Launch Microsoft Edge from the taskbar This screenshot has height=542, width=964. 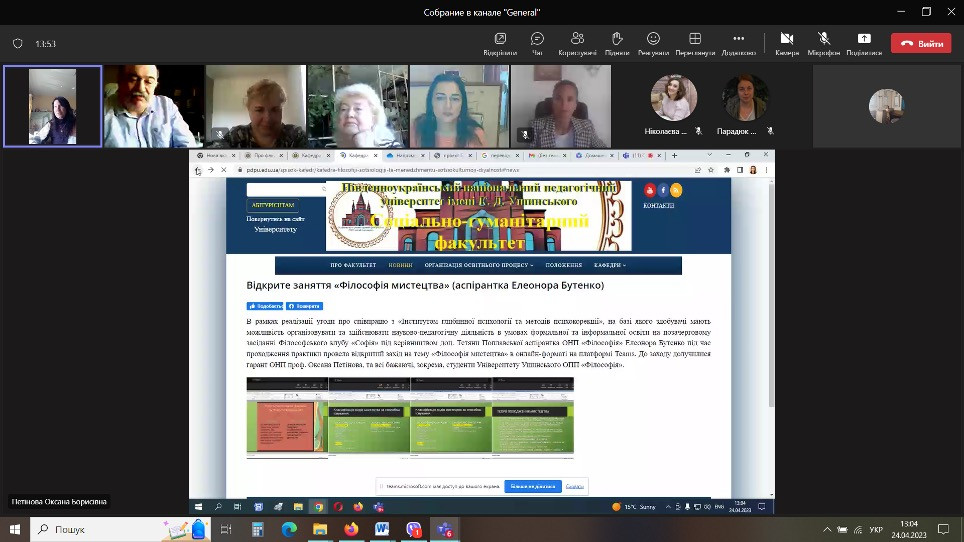(289, 529)
